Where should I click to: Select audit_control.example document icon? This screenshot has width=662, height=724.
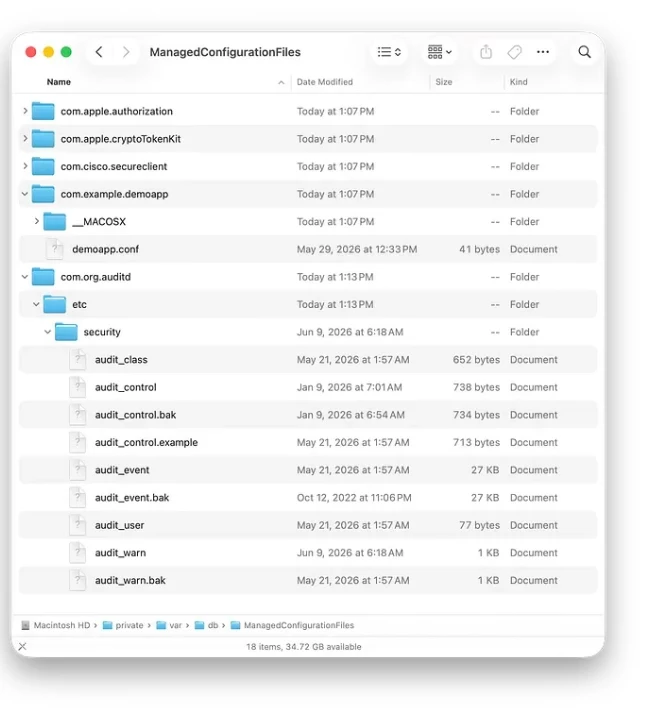click(78, 442)
